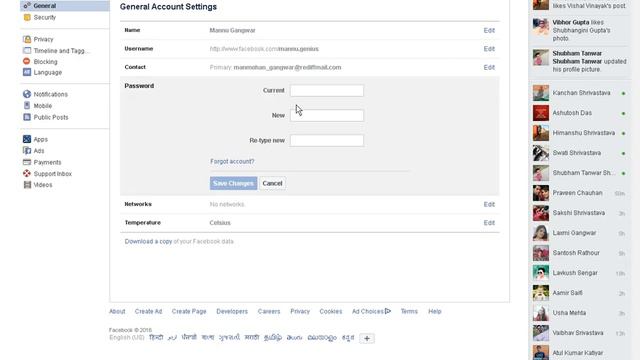Click the Create Ad footer link
This screenshot has height=360, width=640.
(x=149, y=311)
